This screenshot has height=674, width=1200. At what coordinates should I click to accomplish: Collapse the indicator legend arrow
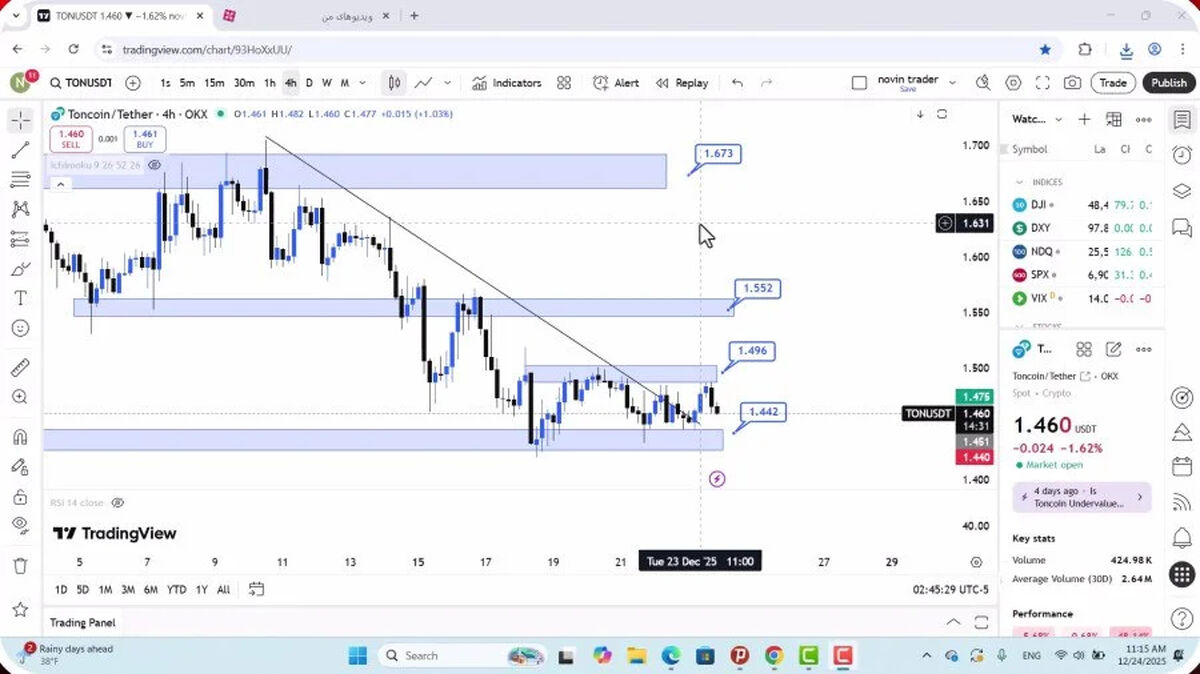click(x=60, y=184)
